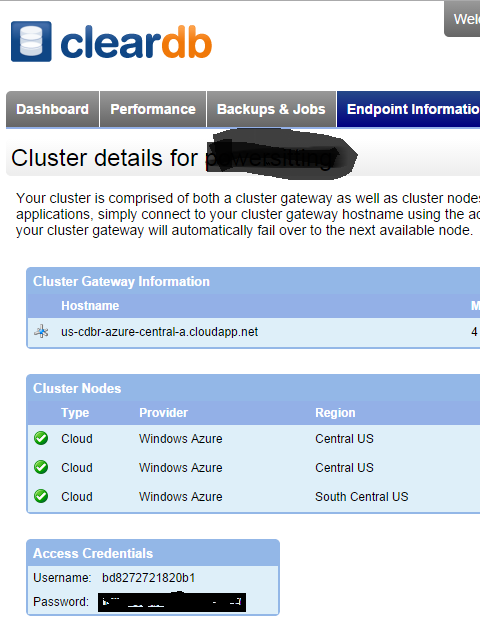480x621 pixels.
Task: Click the Username label
Action: (x=62, y=578)
